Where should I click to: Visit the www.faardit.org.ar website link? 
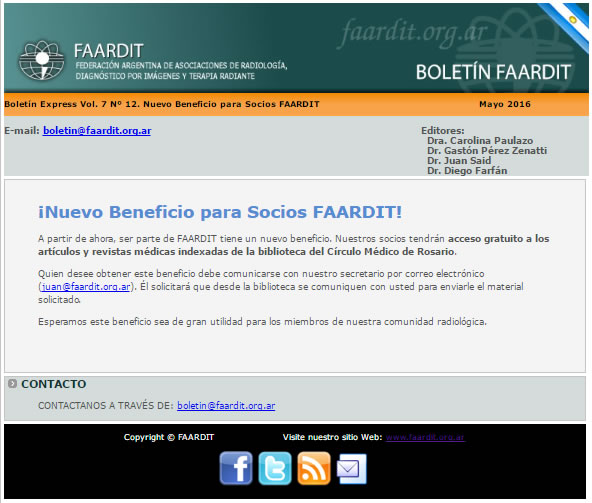coord(425,437)
